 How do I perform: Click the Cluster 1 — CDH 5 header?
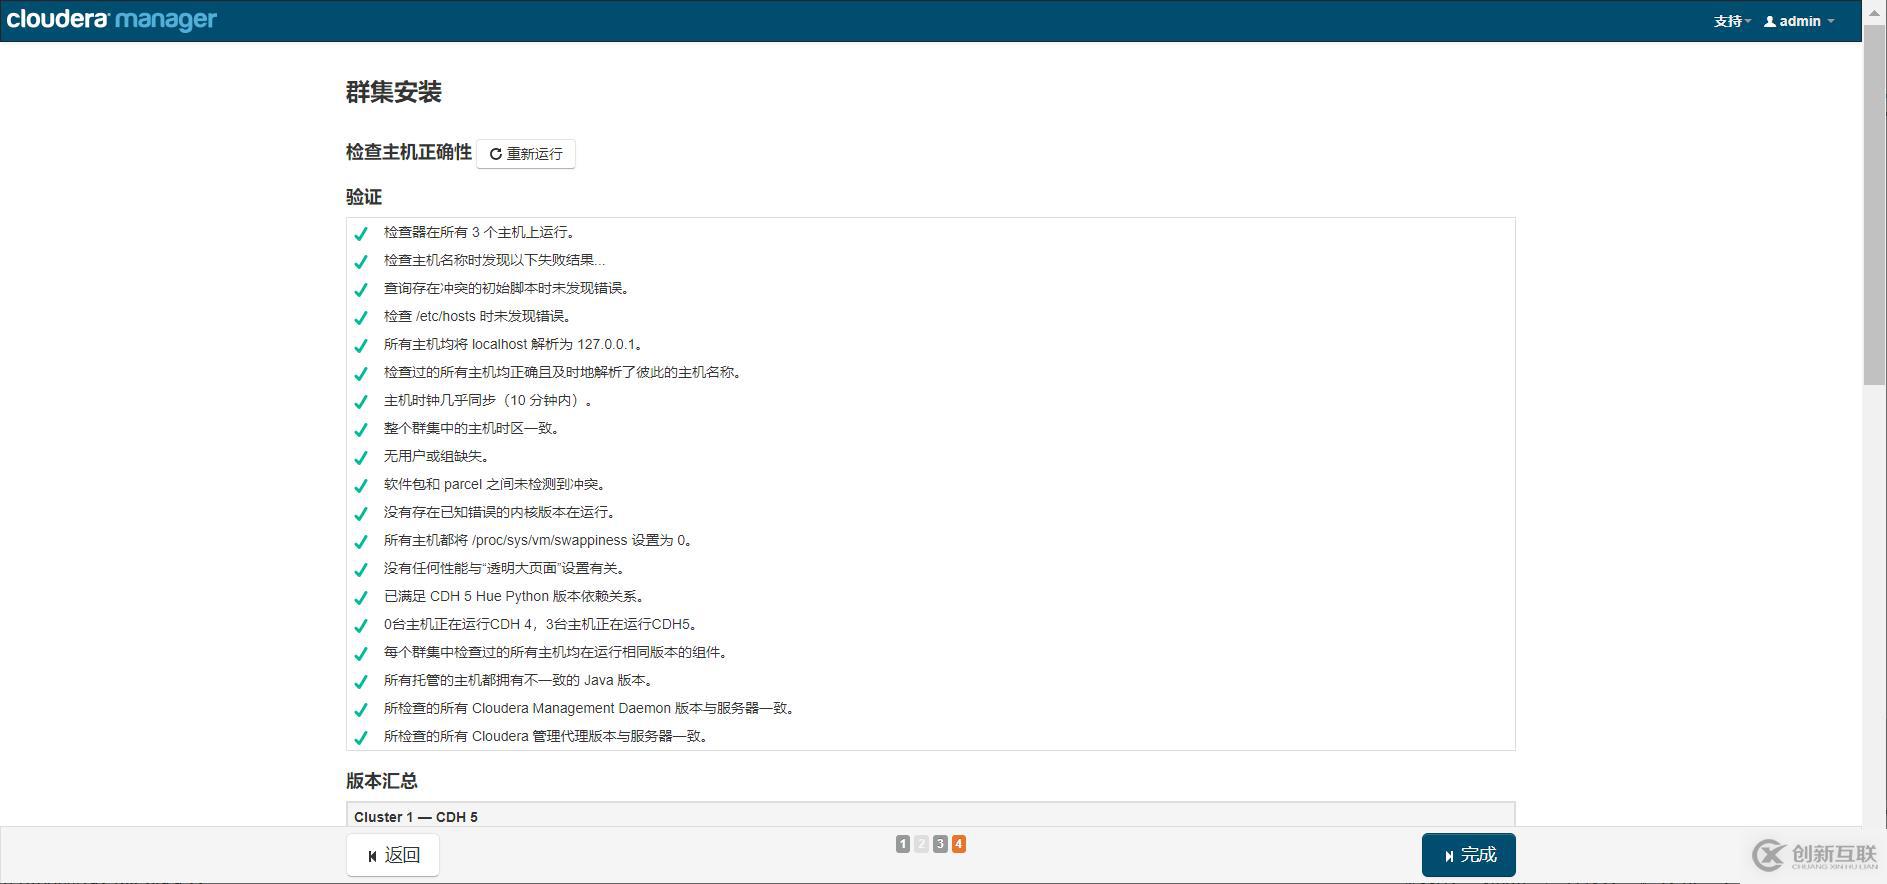tap(416, 817)
